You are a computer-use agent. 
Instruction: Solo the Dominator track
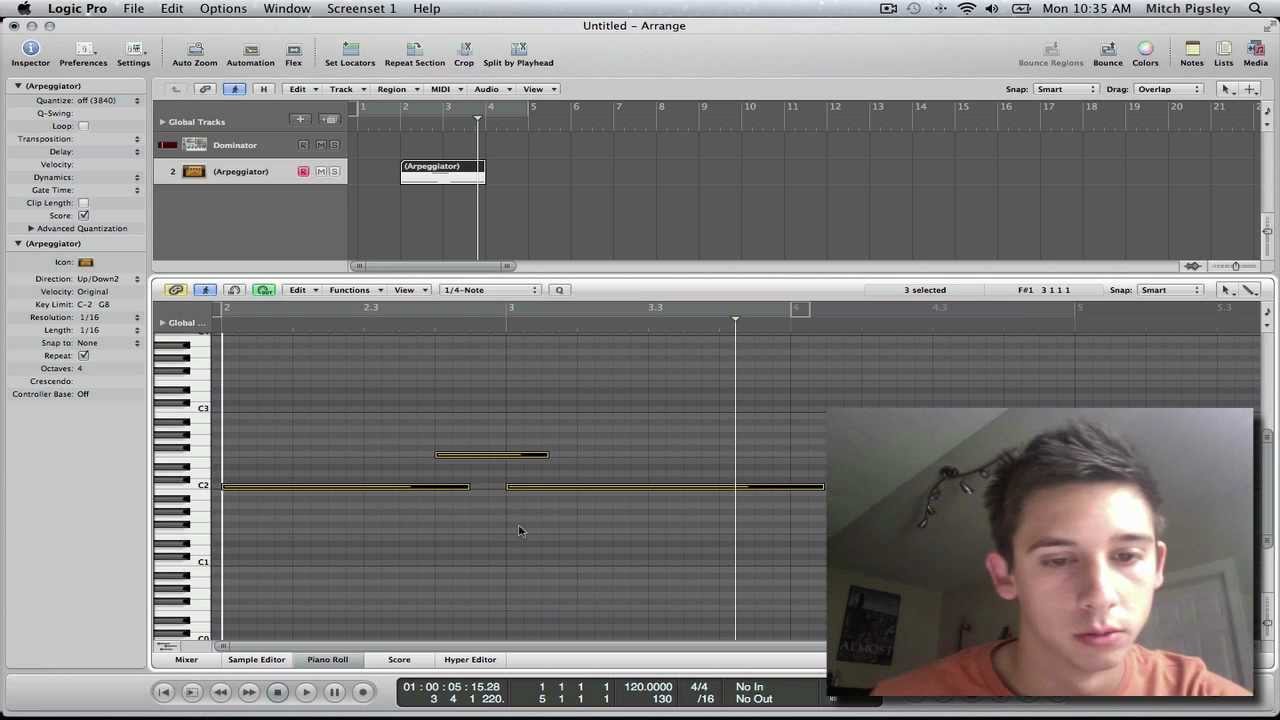tap(334, 145)
